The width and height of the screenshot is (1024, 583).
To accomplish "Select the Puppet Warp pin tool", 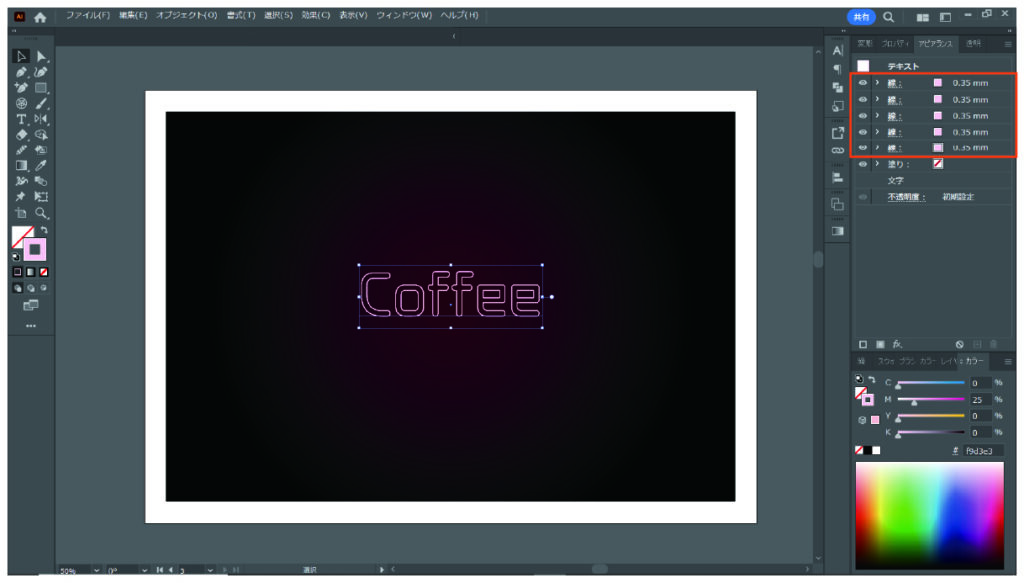I will 21,197.
